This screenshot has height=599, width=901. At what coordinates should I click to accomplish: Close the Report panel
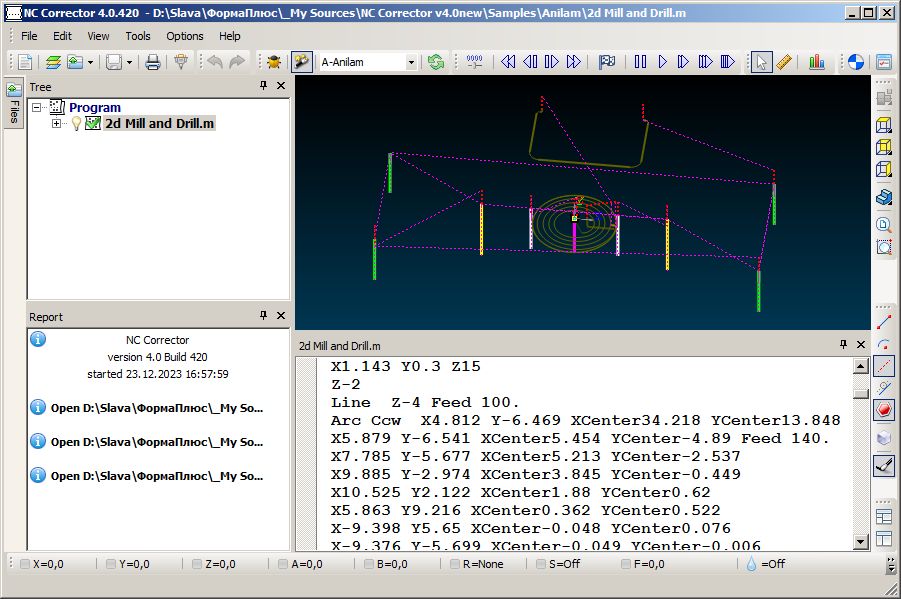pos(281,315)
